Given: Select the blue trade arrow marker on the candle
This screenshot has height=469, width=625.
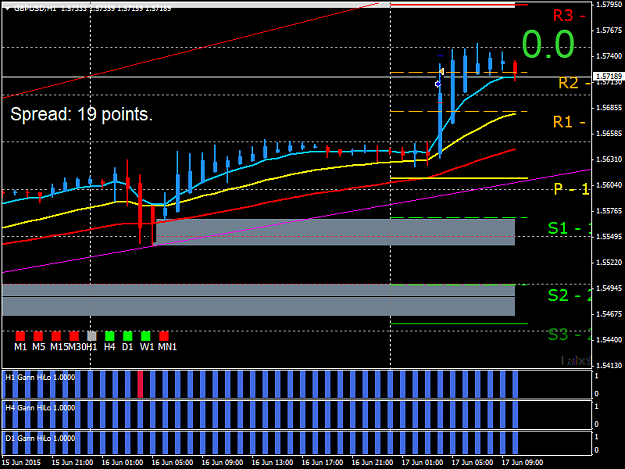Looking at the screenshot, I should (x=438, y=84).
